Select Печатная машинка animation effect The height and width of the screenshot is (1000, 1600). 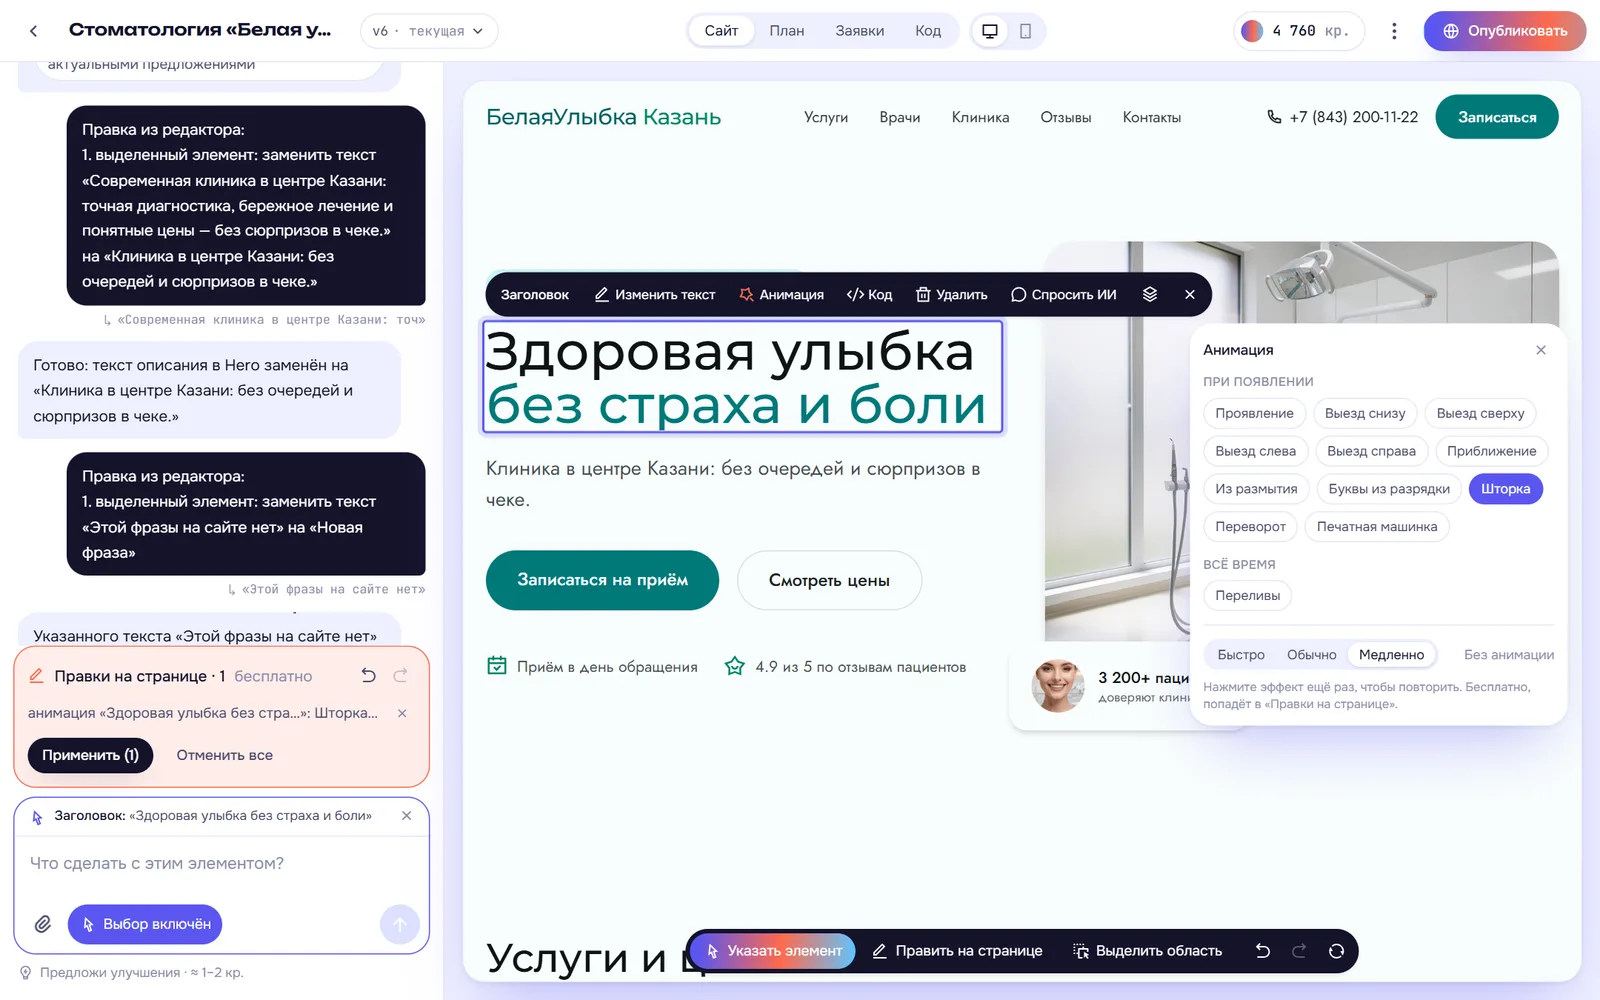[x=1377, y=527]
